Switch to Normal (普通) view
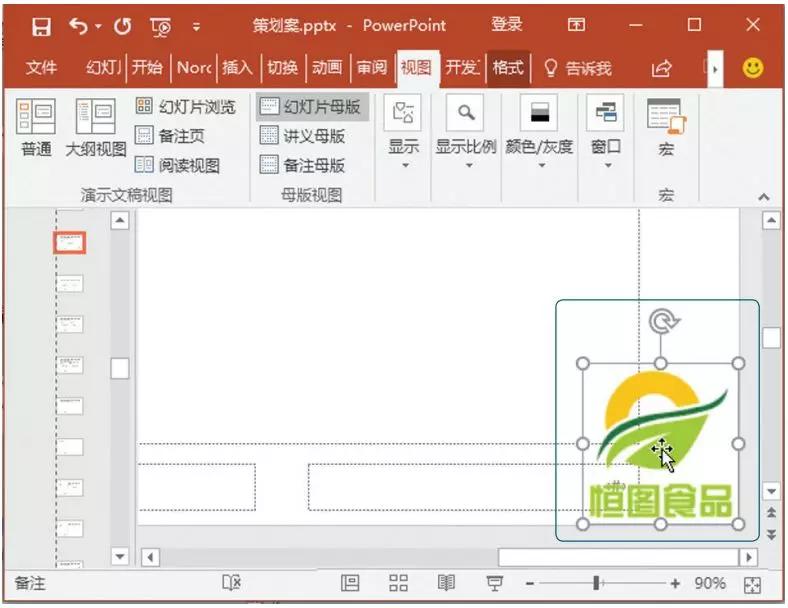 click(36, 128)
